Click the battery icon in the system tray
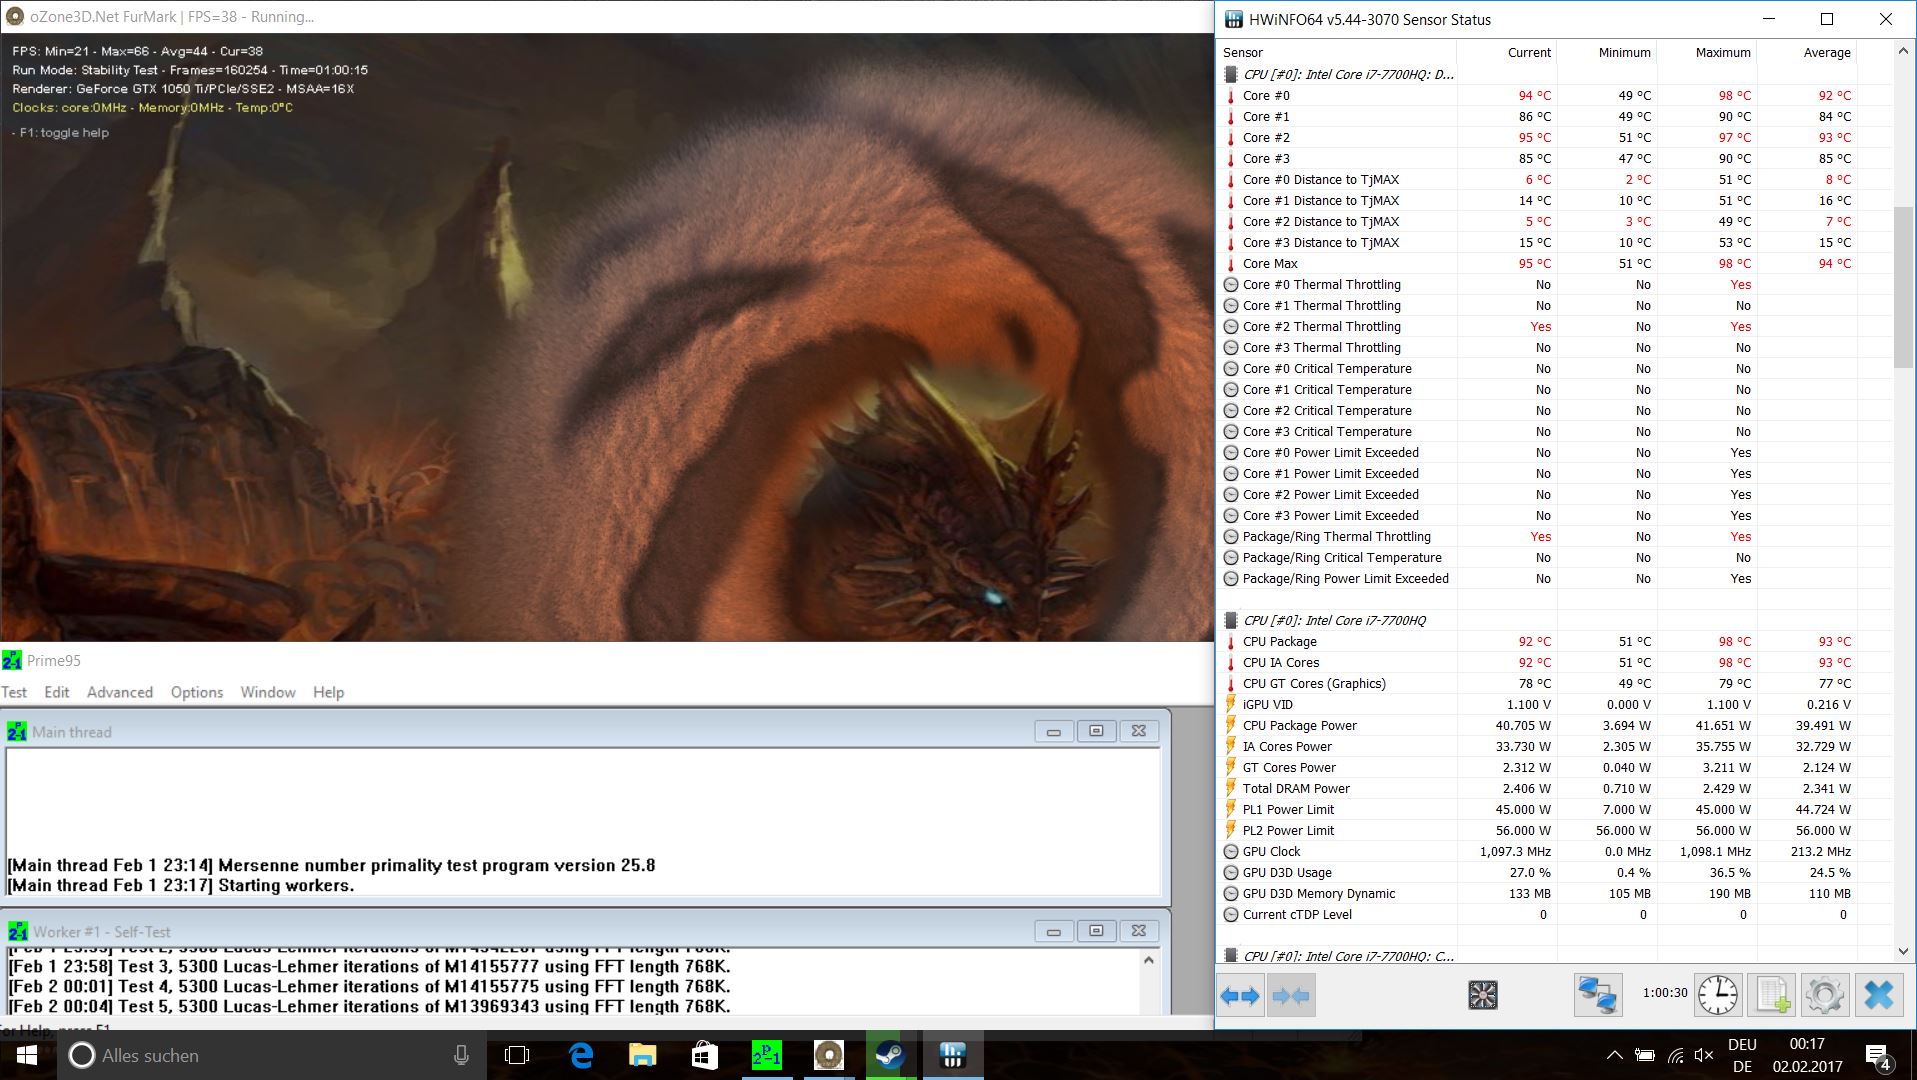Viewport: 1917px width, 1080px height. 1645,1055
